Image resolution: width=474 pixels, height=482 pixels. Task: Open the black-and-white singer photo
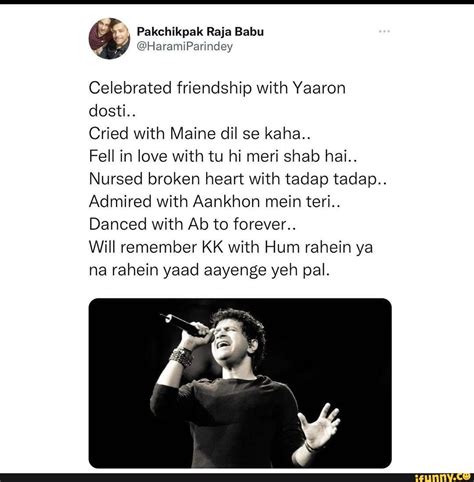(240, 383)
